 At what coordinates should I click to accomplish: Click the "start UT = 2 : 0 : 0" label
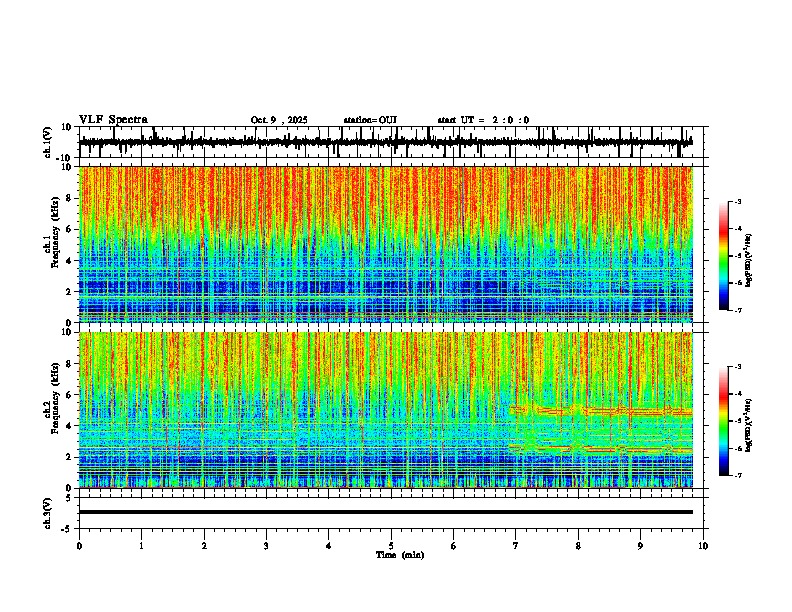click(483, 120)
